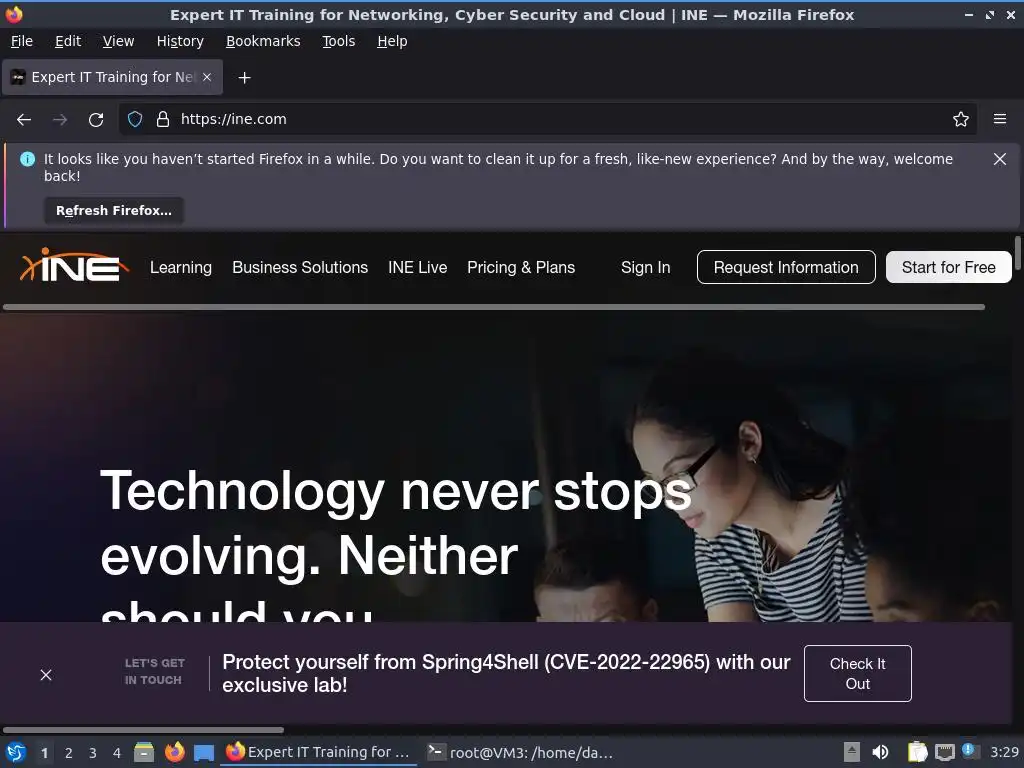Switch to workspace 1
This screenshot has height=768, width=1024.
pos(44,753)
